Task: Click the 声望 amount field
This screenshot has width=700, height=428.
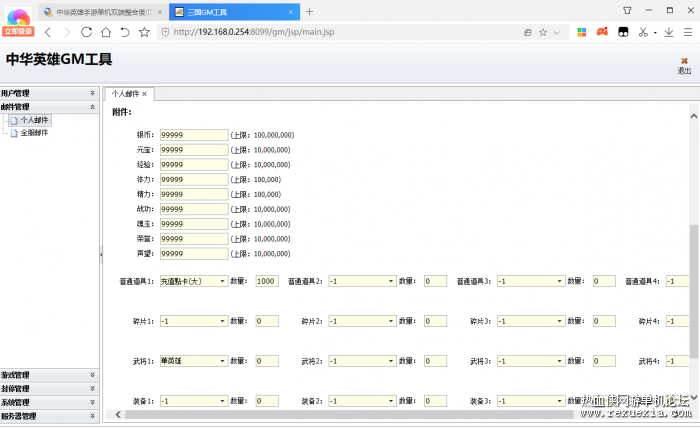Action: (x=194, y=253)
